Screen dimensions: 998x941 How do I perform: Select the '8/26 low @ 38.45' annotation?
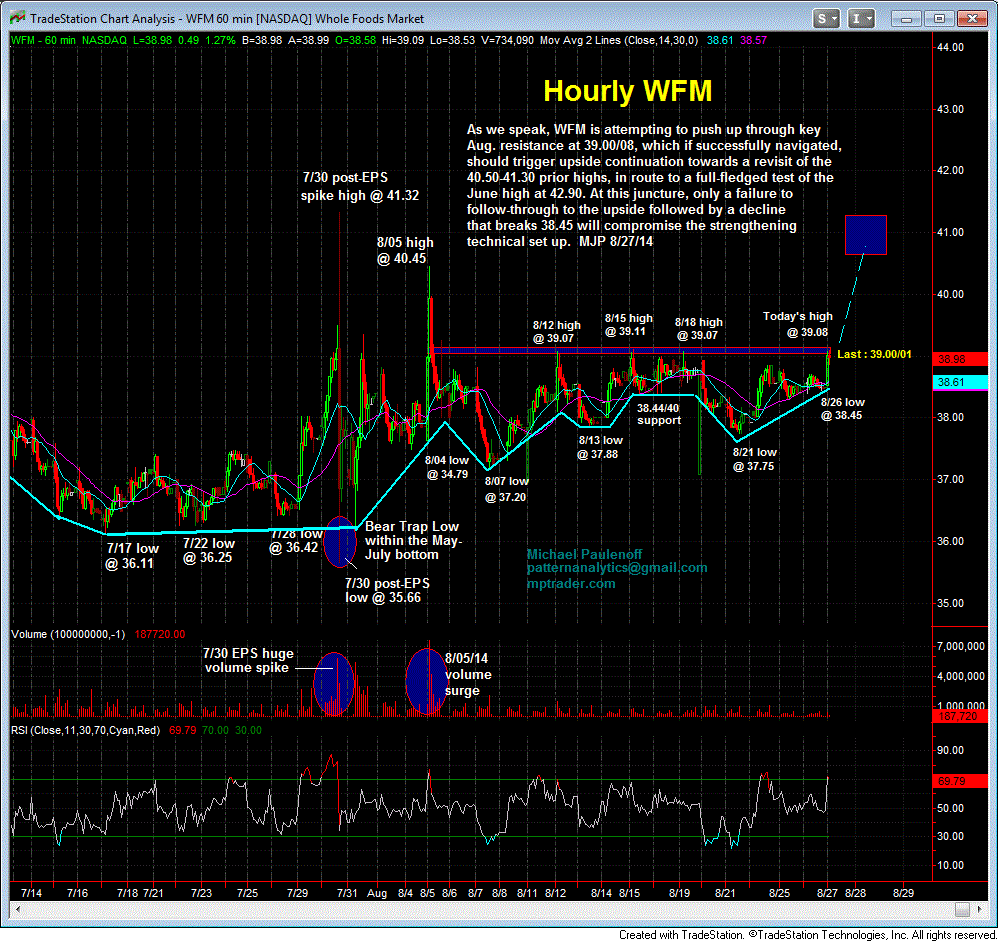pyautogui.click(x=842, y=409)
